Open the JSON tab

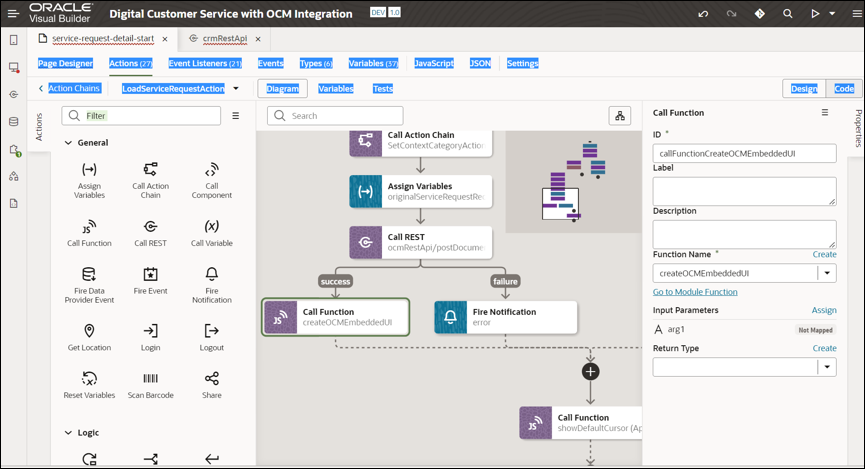point(480,63)
